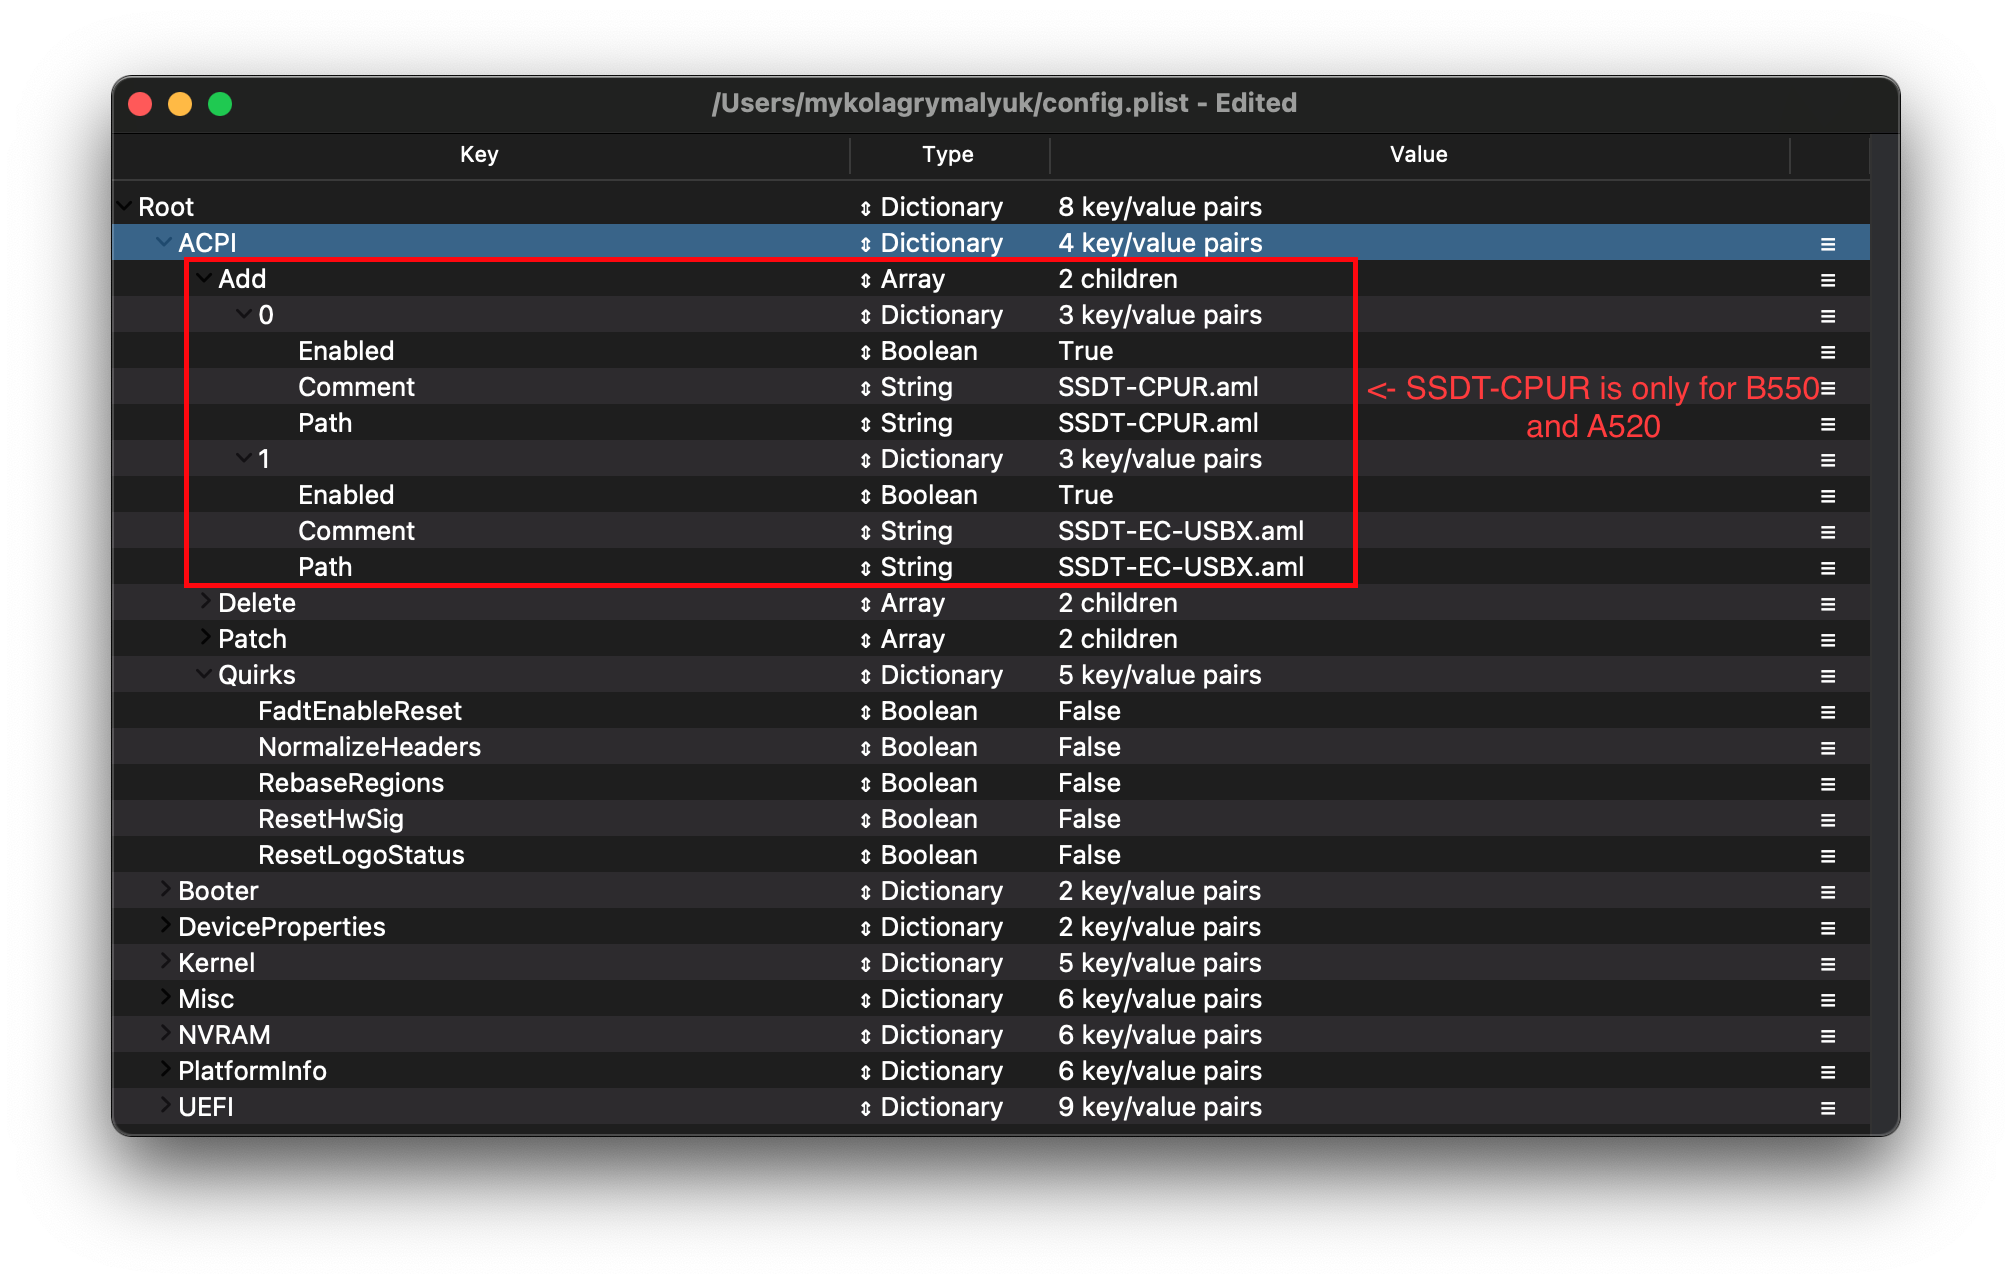Image resolution: width=2012 pixels, height=1284 pixels.
Task: Toggle ResetLogoStatus boolean value False
Action: 1089,856
